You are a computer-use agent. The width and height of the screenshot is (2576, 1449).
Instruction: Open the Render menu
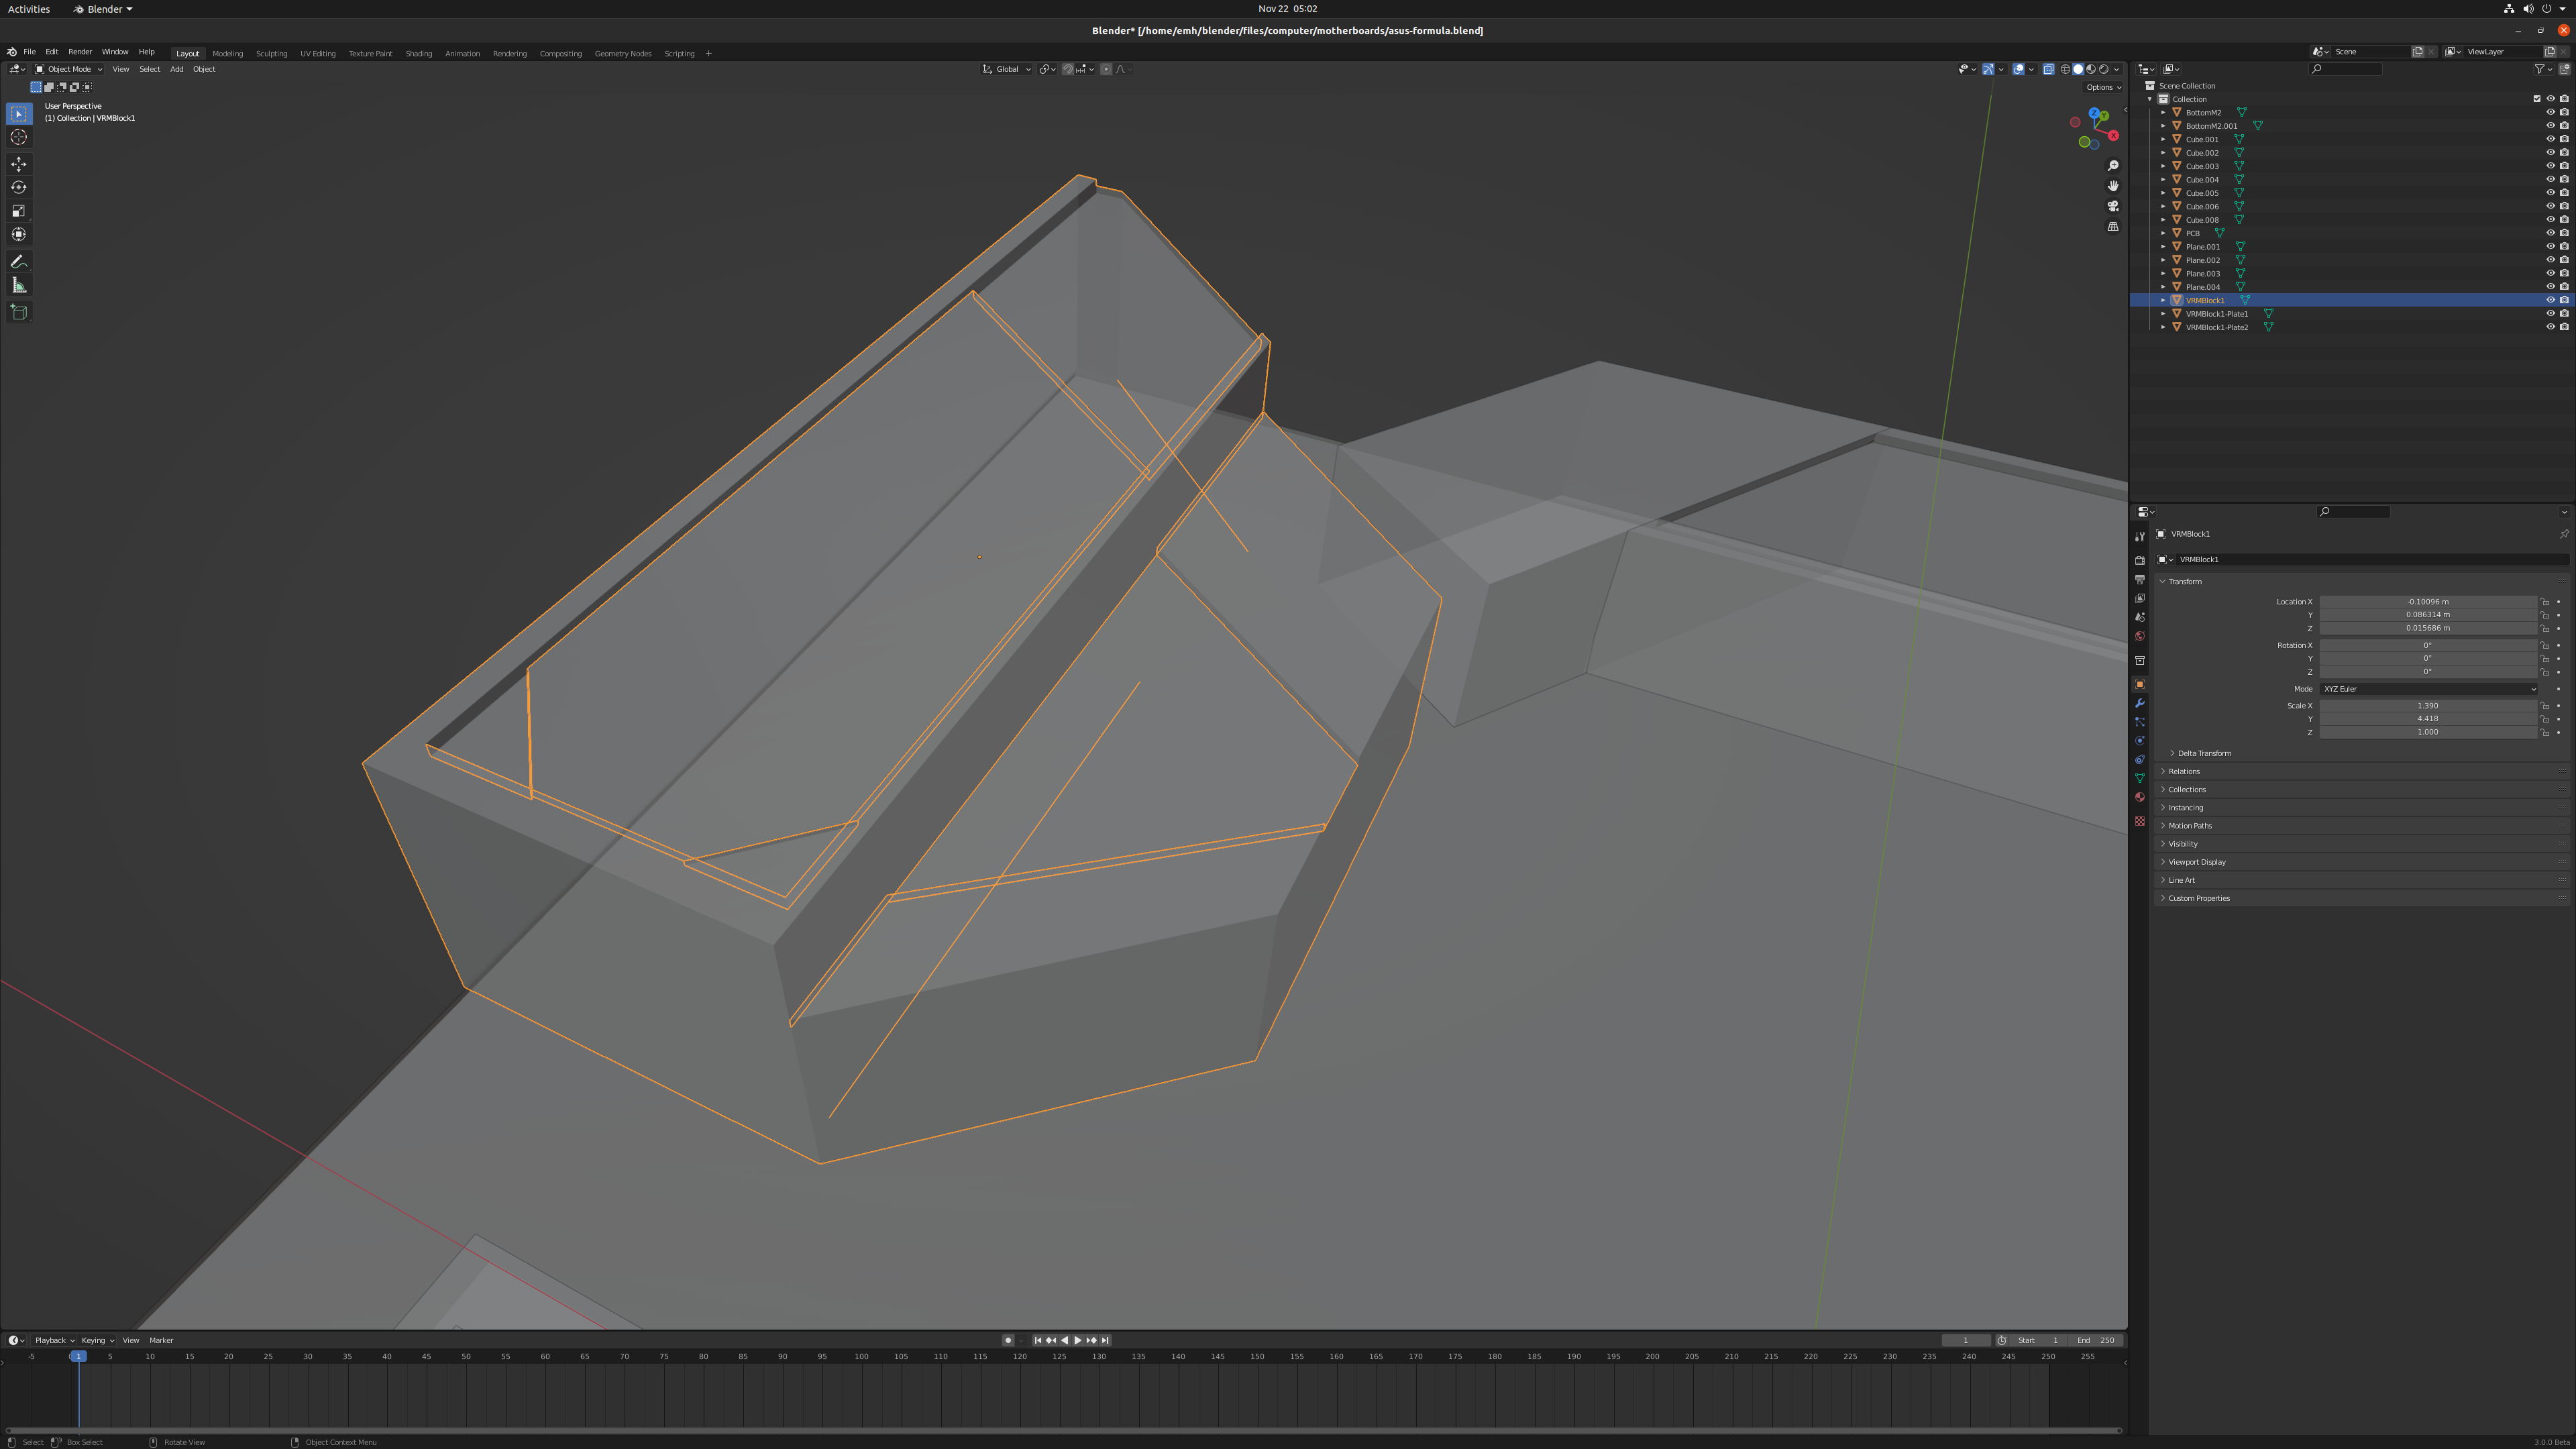(80, 52)
